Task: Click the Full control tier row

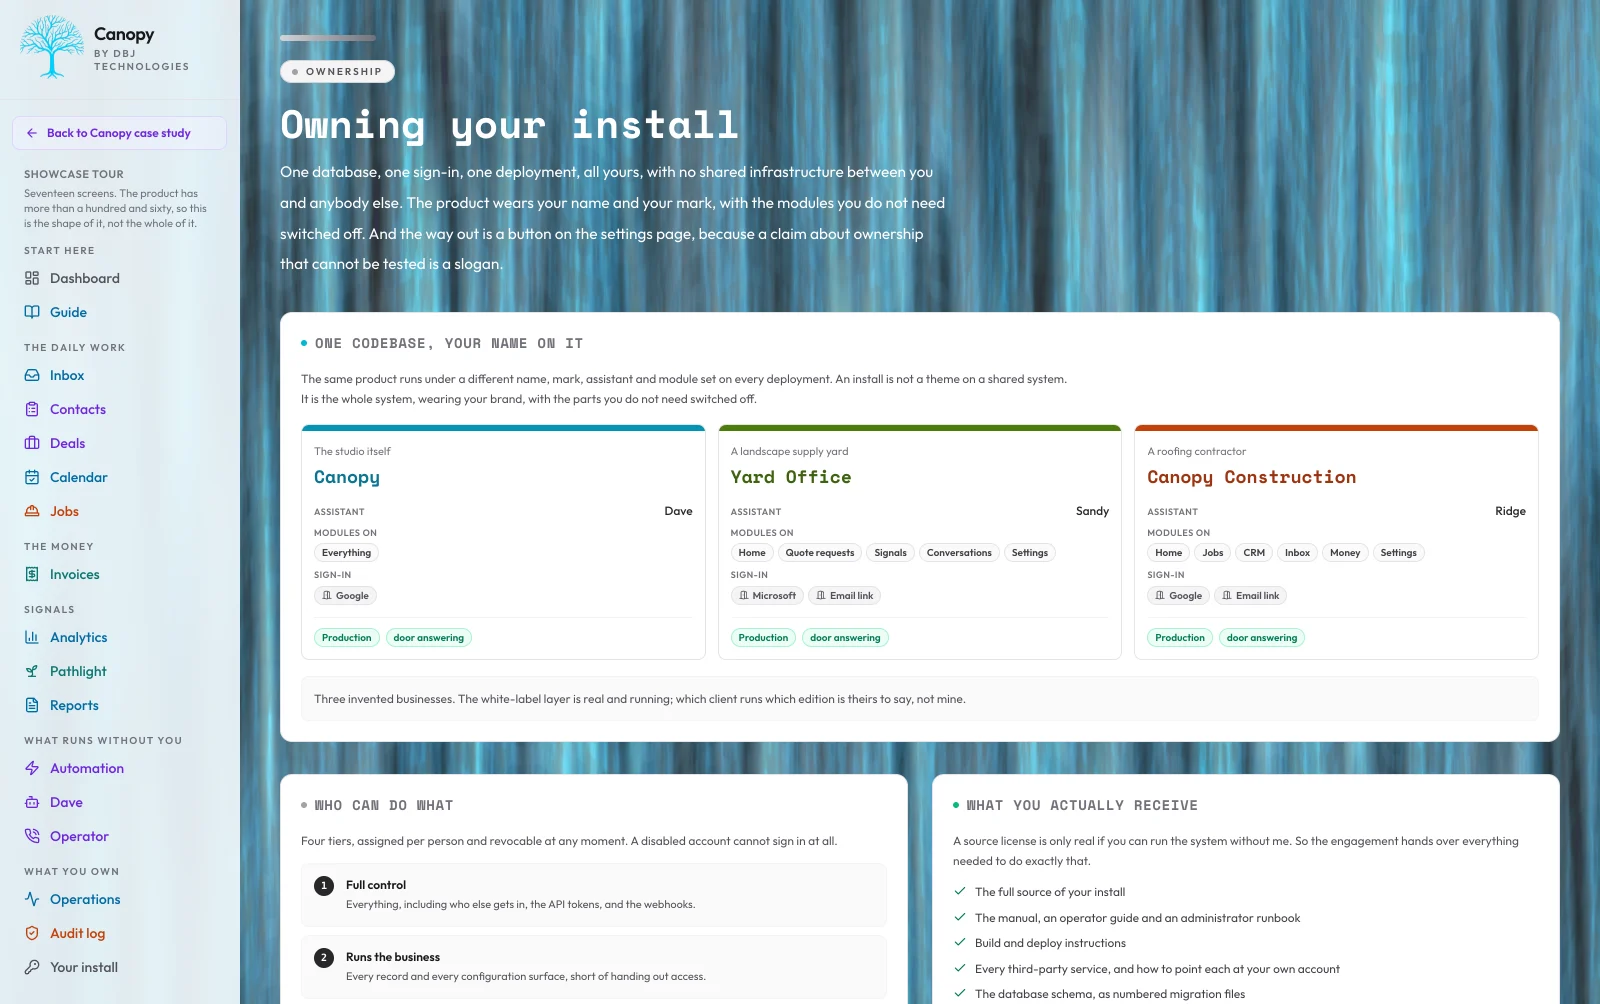Action: pos(594,895)
